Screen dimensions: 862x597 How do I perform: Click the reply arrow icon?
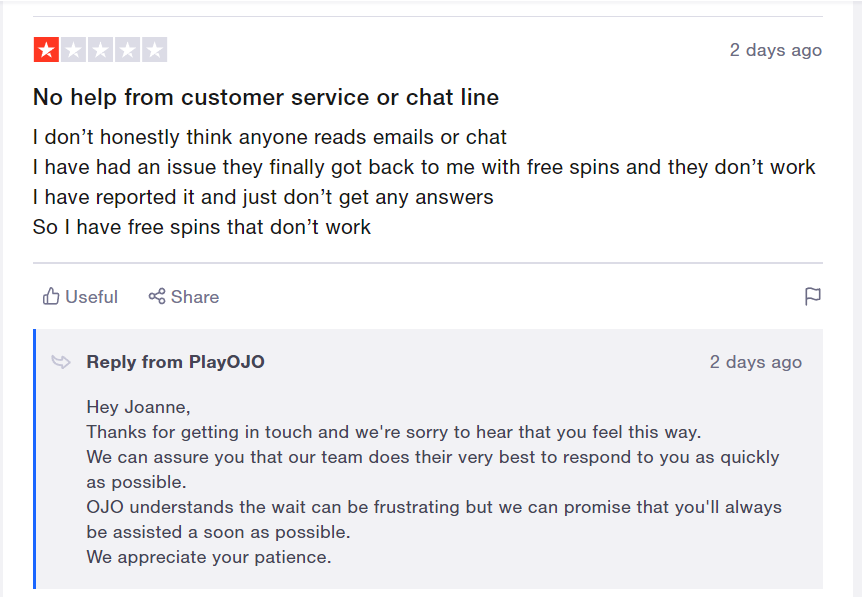point(62,362)
